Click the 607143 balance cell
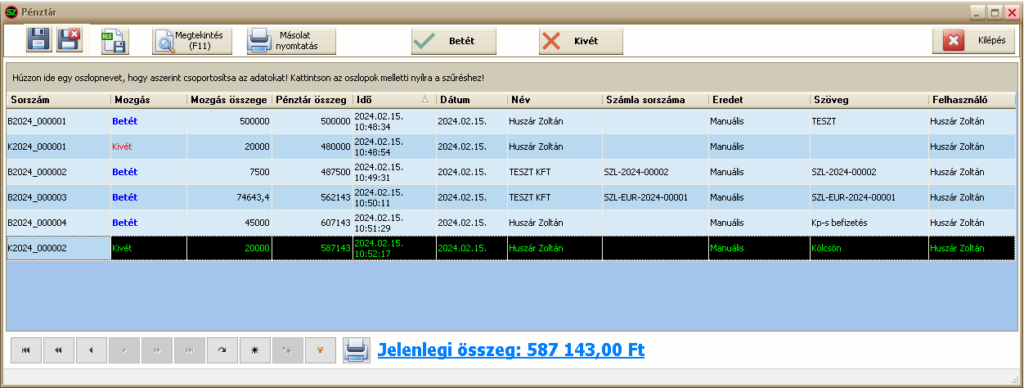 pos(312,223)
